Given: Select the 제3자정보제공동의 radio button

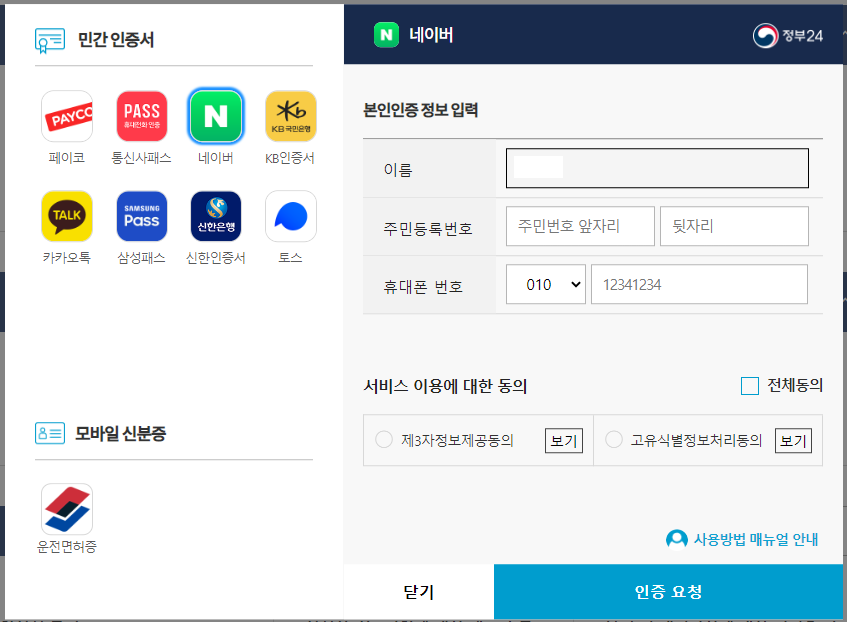Looking at the screenshot, I should pyautogui.click(x=384, y=439).
